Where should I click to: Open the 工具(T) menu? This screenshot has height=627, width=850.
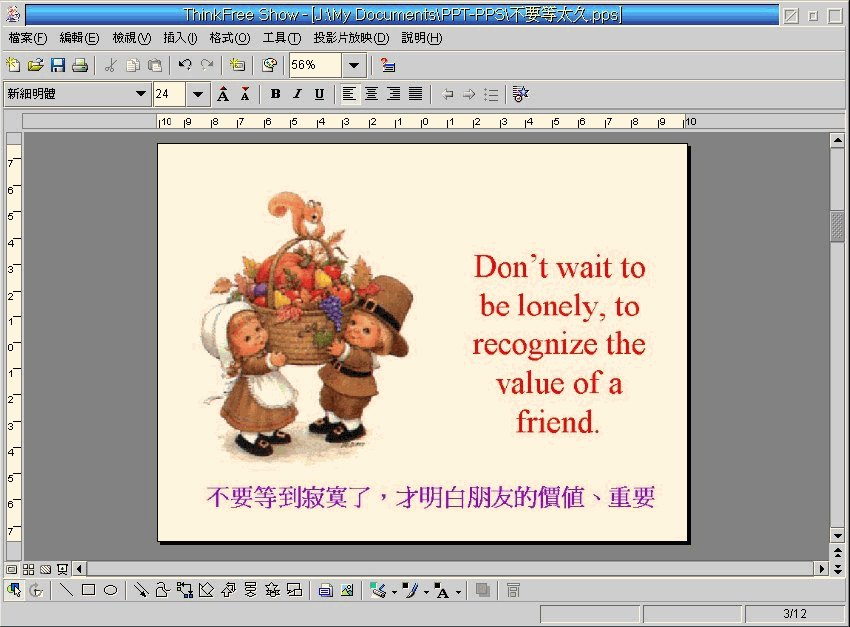(x=281, y=38)
